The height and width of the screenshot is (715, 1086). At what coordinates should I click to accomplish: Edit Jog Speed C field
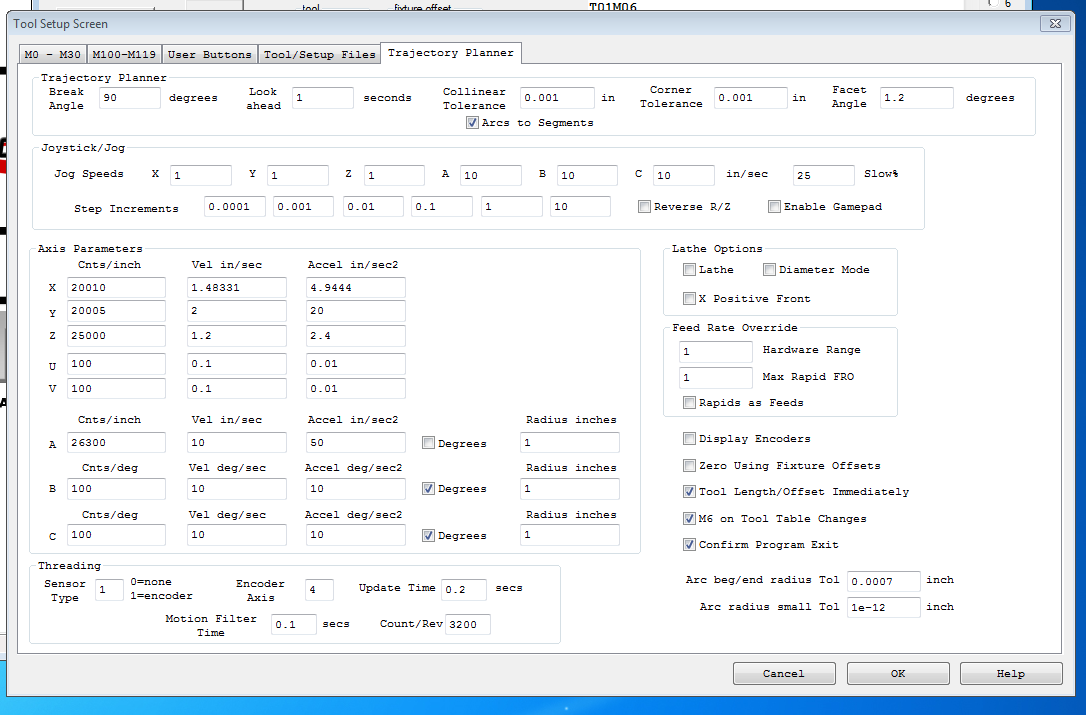pos(684,175)
